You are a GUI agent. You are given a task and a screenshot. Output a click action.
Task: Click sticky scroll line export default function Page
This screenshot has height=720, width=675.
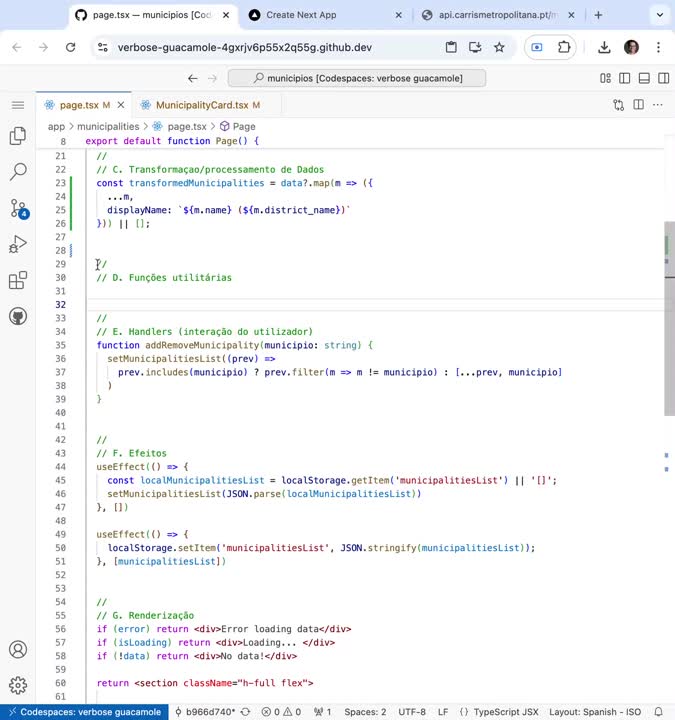[x=172, y=141]
